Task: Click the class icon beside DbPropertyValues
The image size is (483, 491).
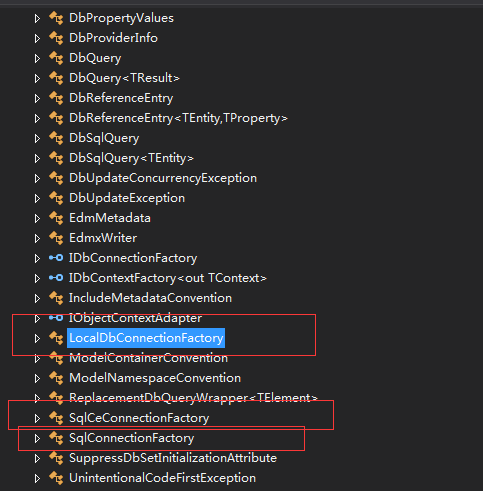Action: click(56, 18)
